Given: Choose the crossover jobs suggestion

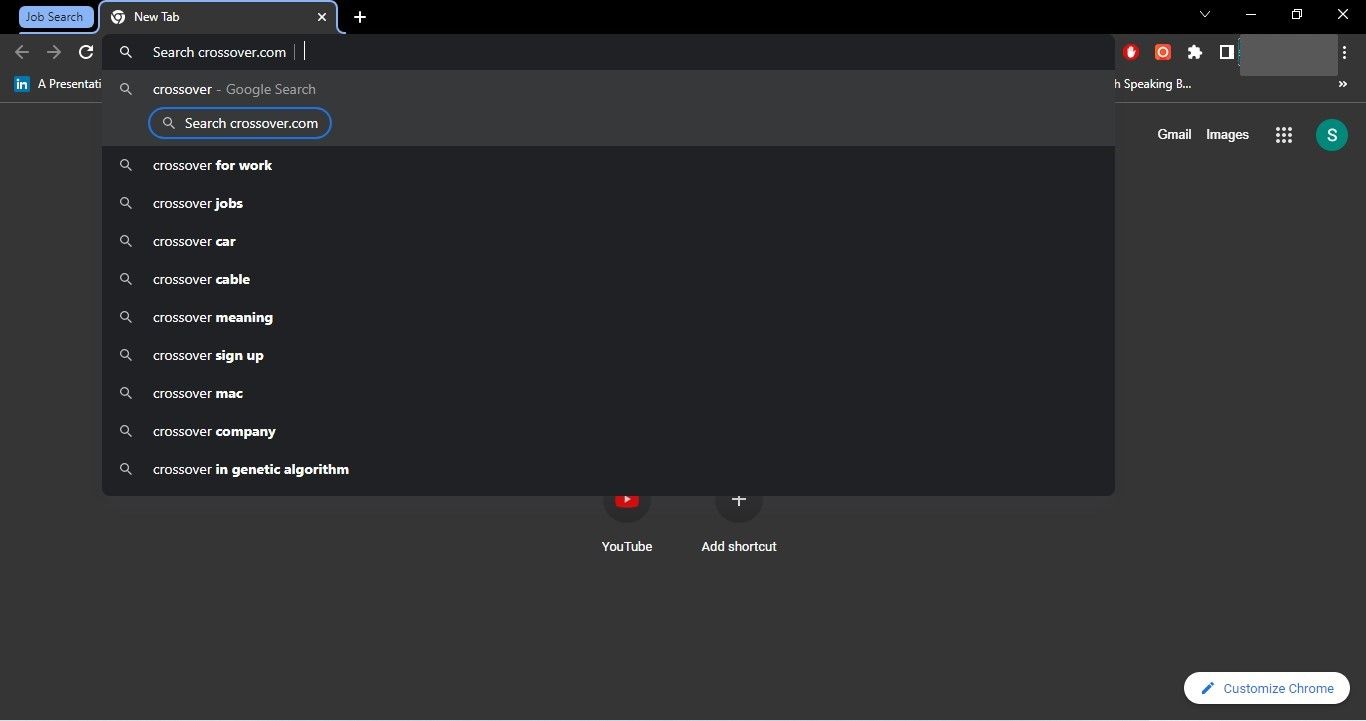Looking at the screenshot, I should (608, 203).
